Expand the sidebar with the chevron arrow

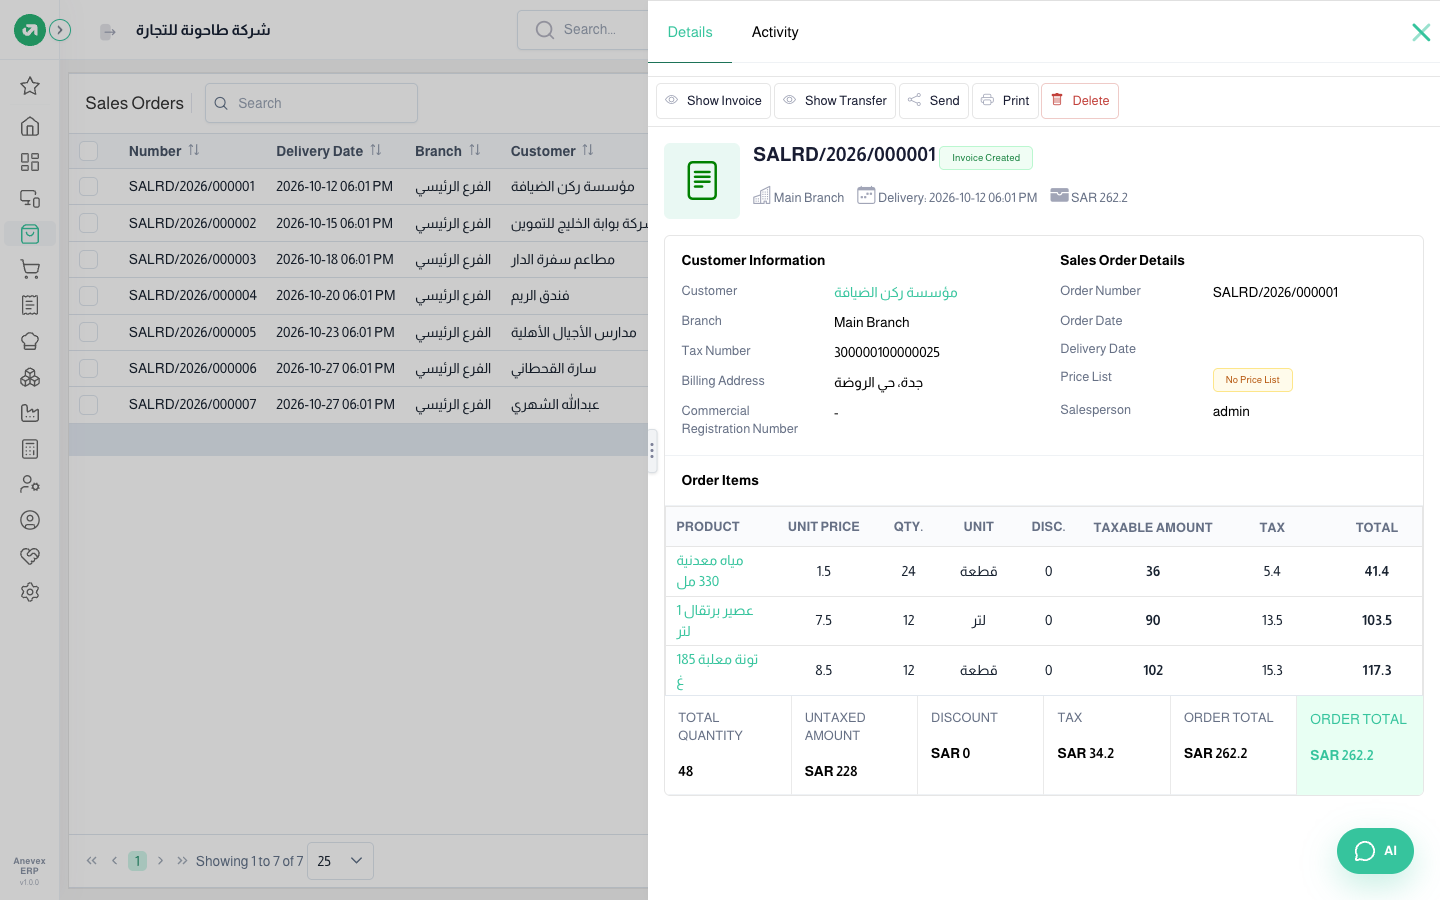(60, 30)
